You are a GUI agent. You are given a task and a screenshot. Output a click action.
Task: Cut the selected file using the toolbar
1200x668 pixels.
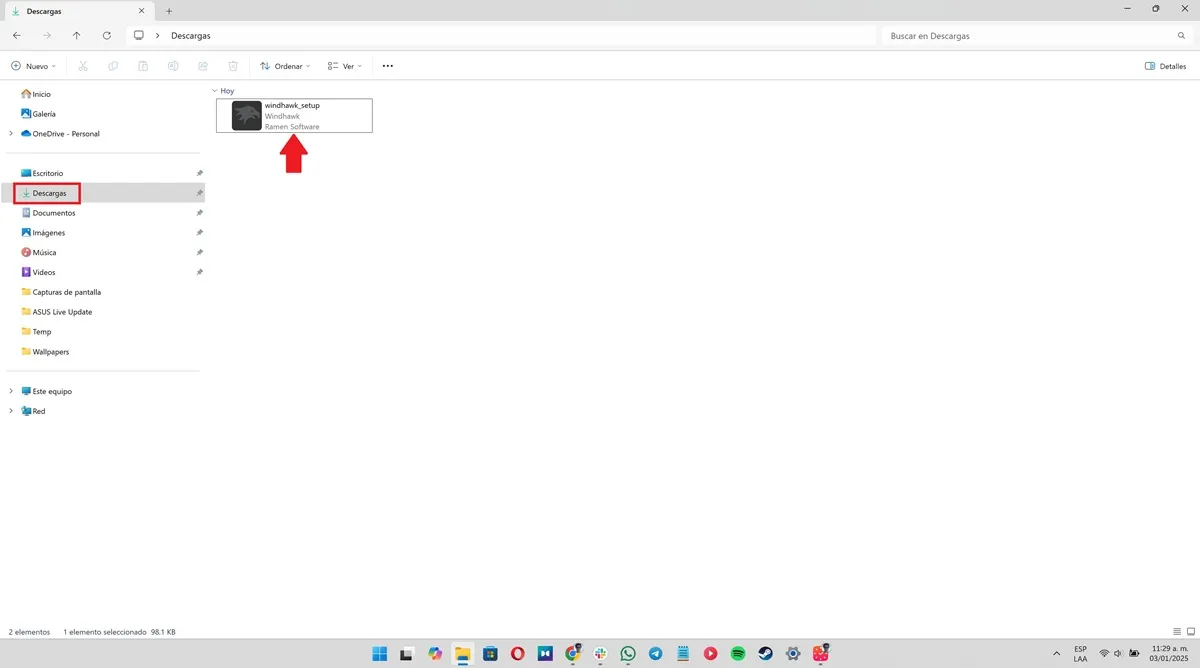click(83, 66)
